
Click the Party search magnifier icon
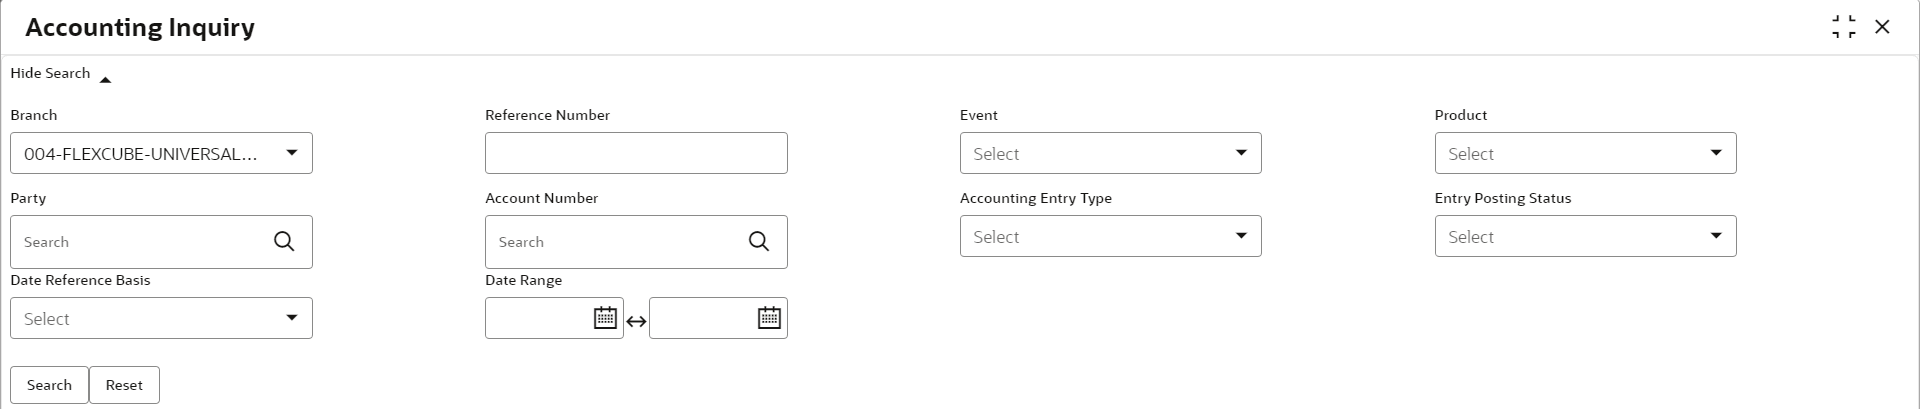(284, 242)
